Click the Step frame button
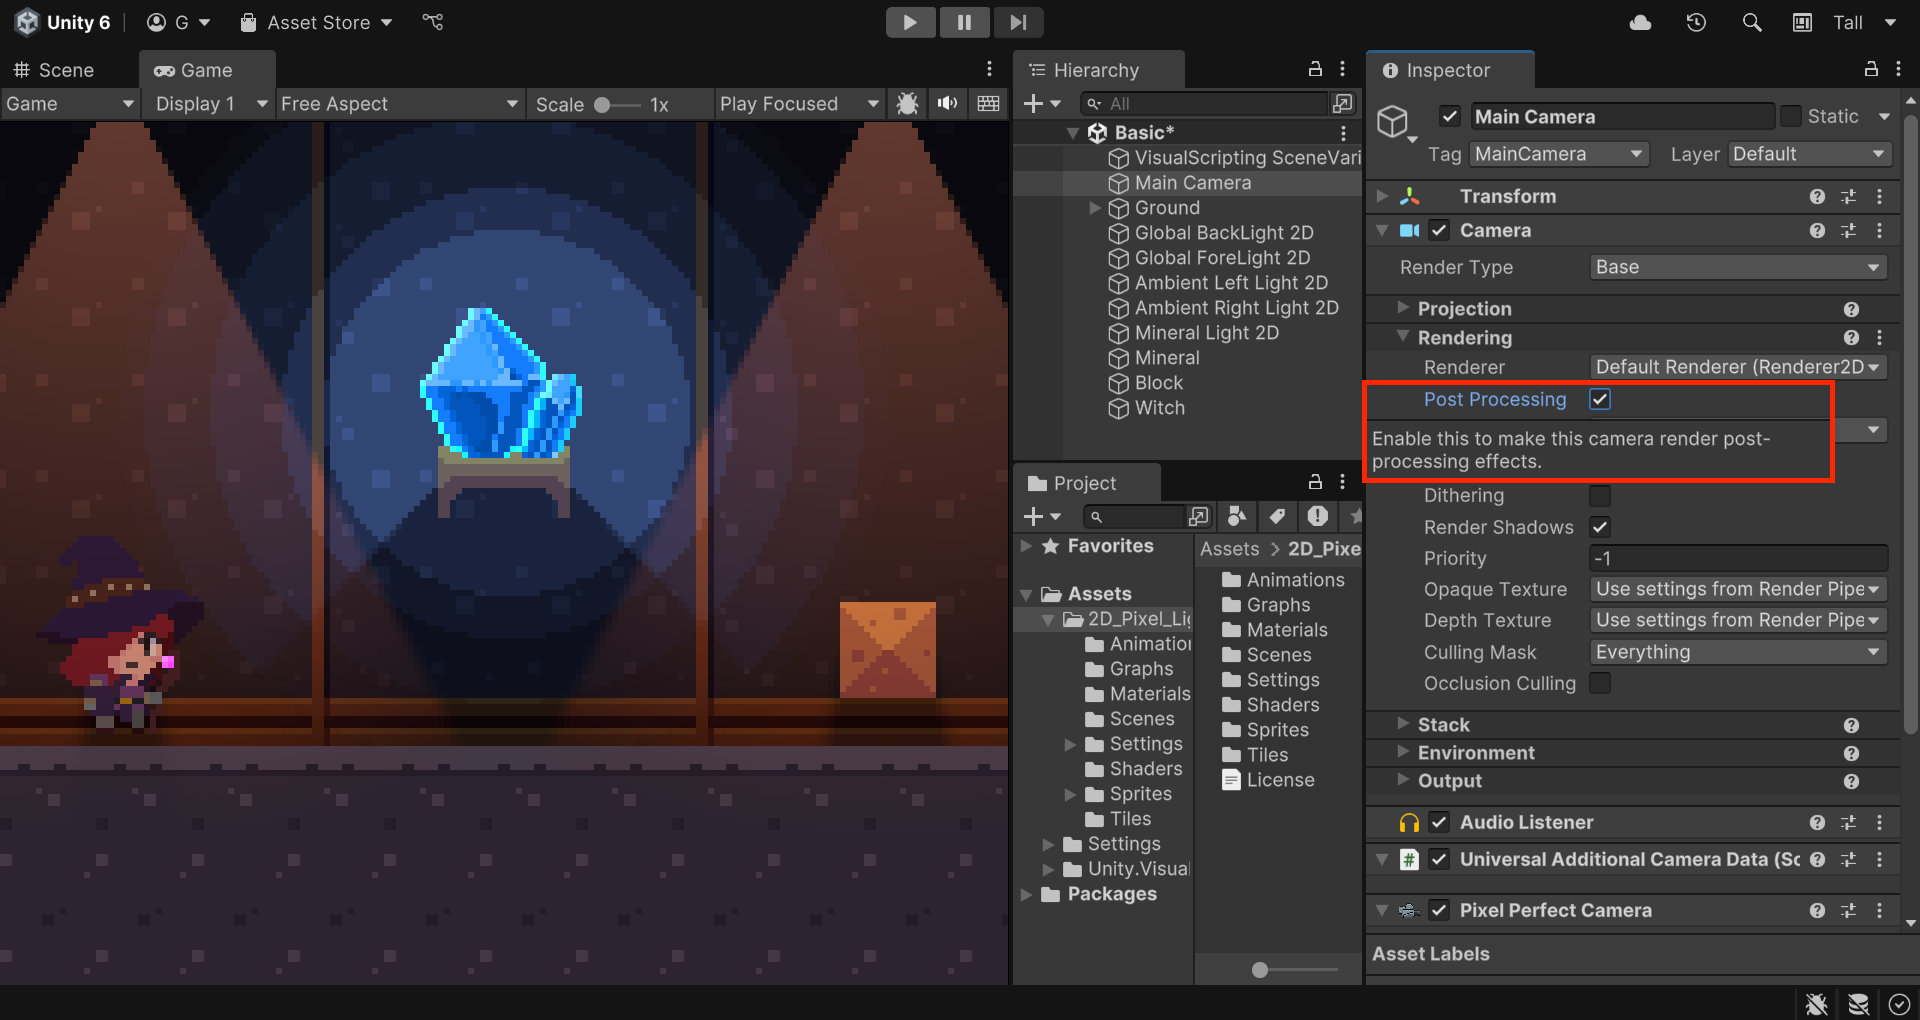Image resolution: width=1920 pixels, height=1020 pixels. 1018,22
